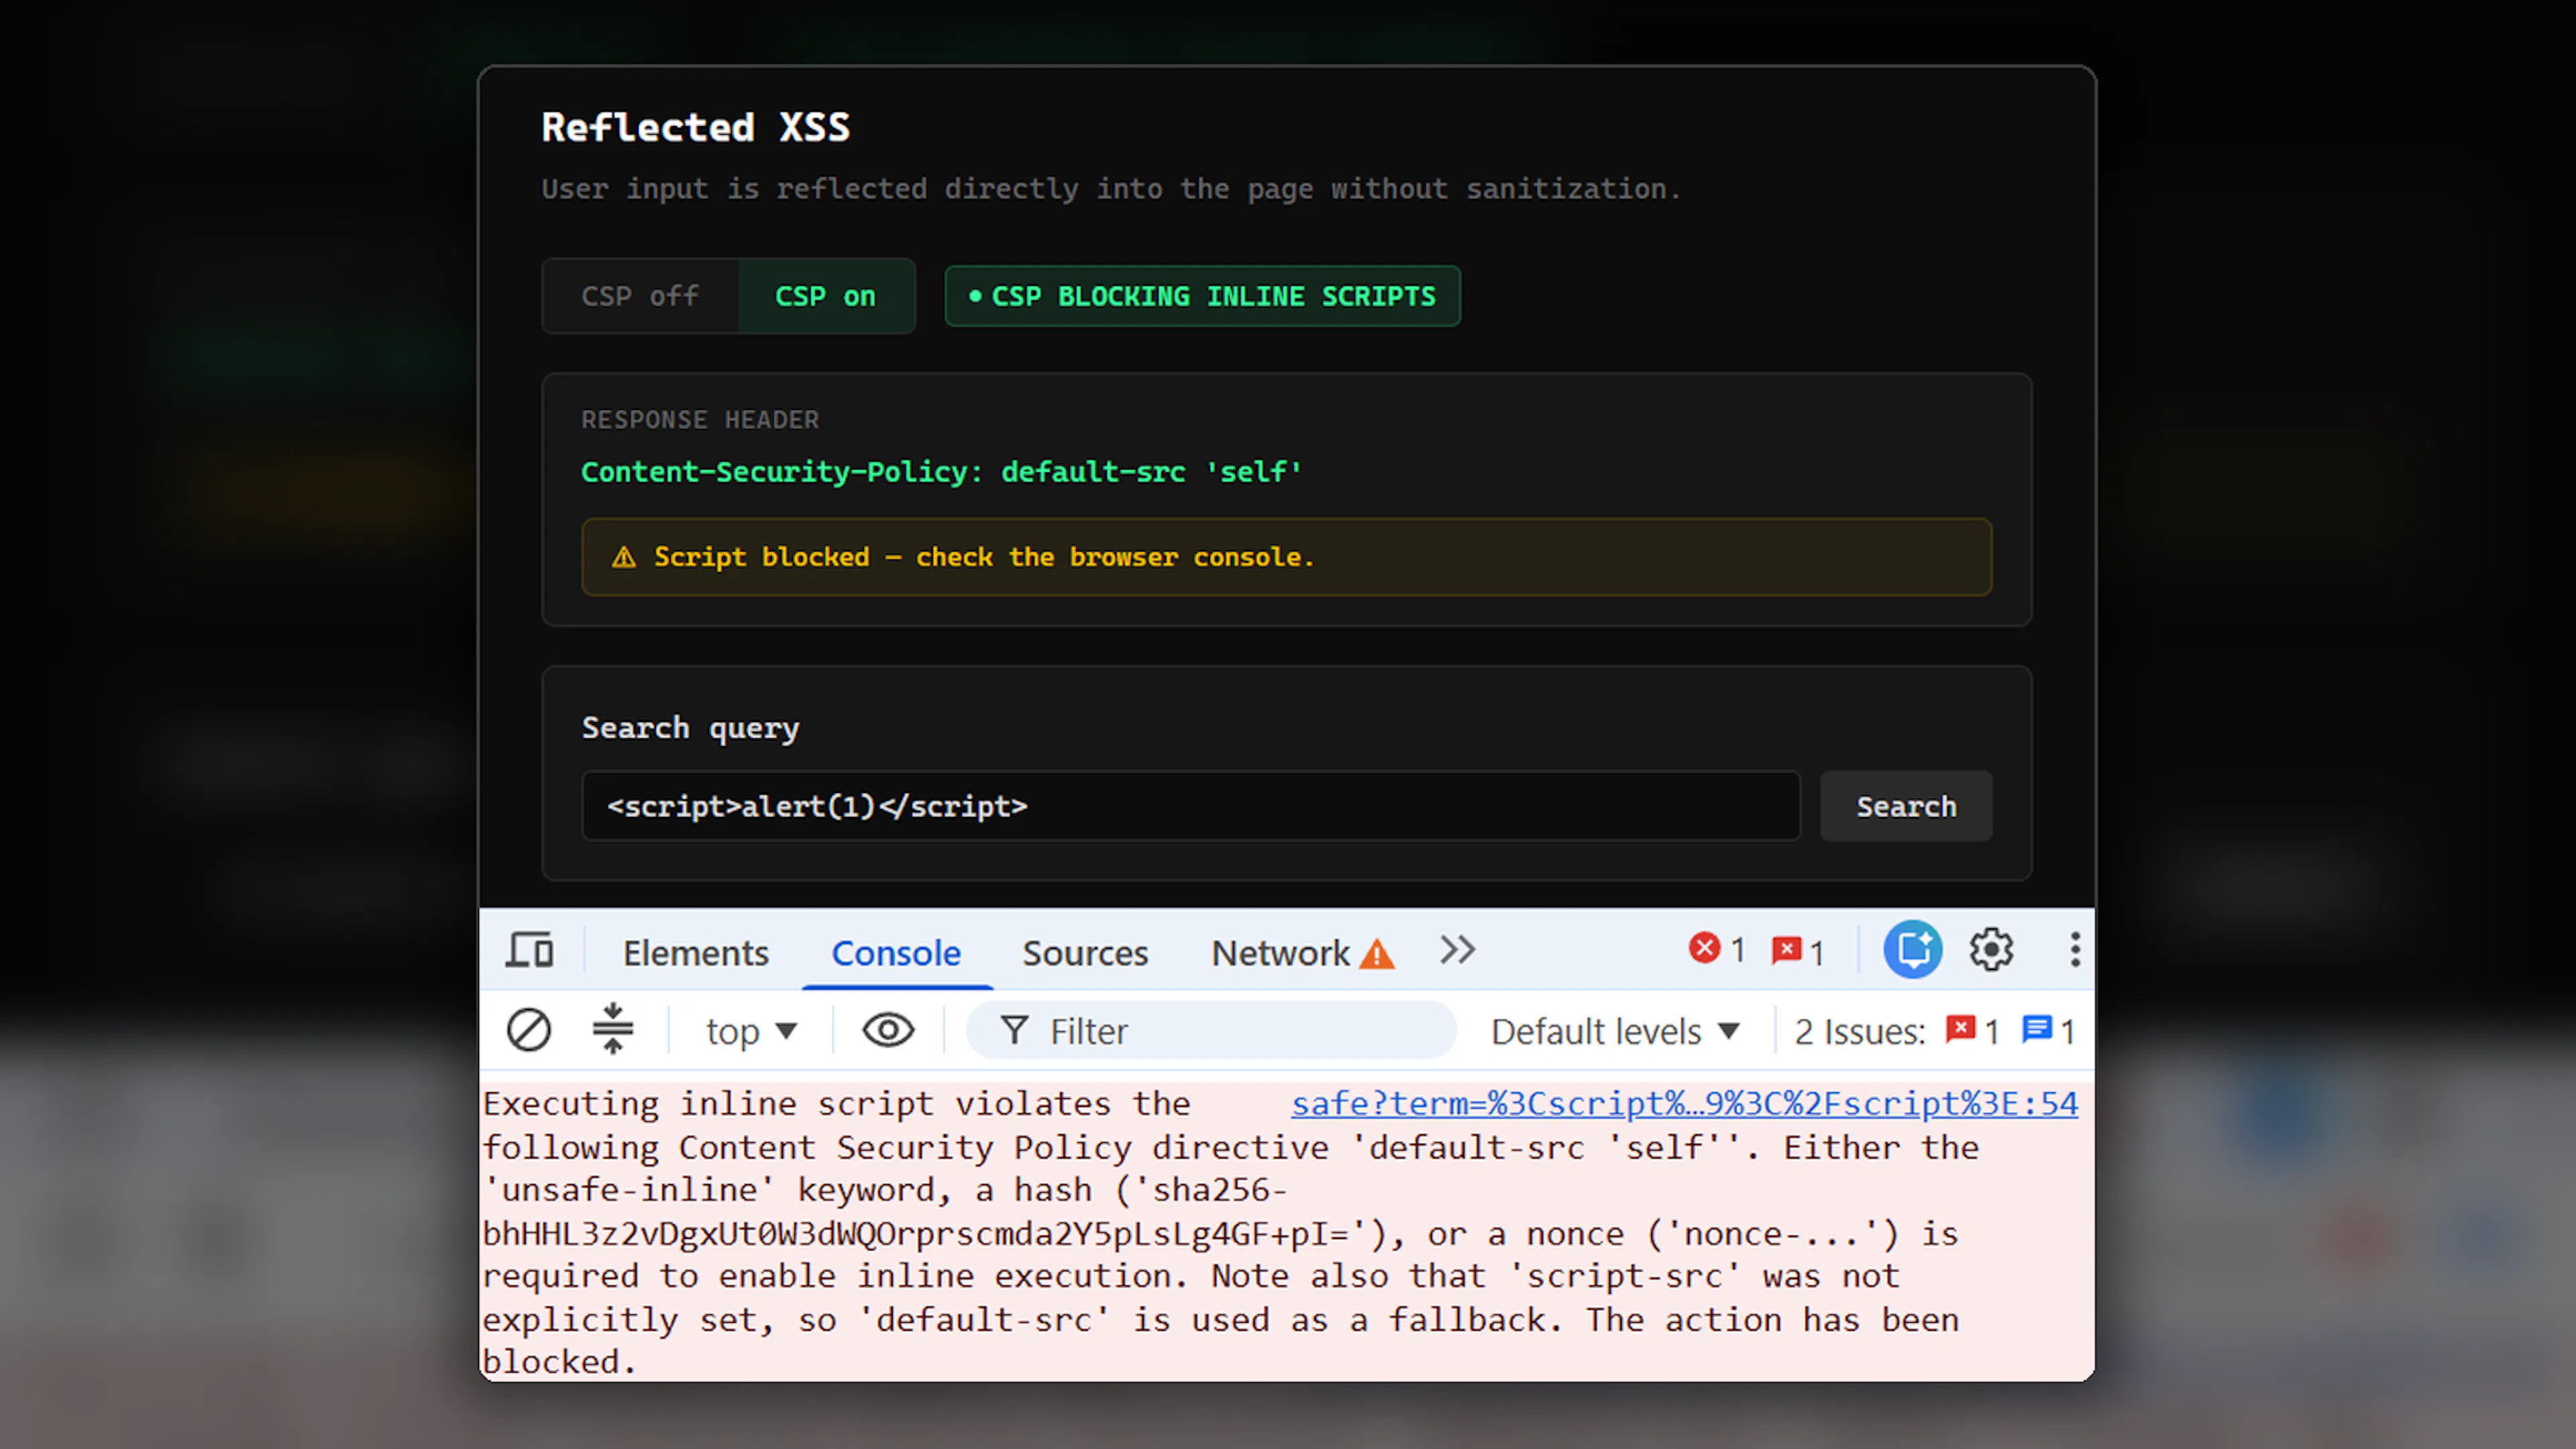2576x1449 pixels.
Task: Click the Content-Security-Policy header text
Action: [941, 471]
